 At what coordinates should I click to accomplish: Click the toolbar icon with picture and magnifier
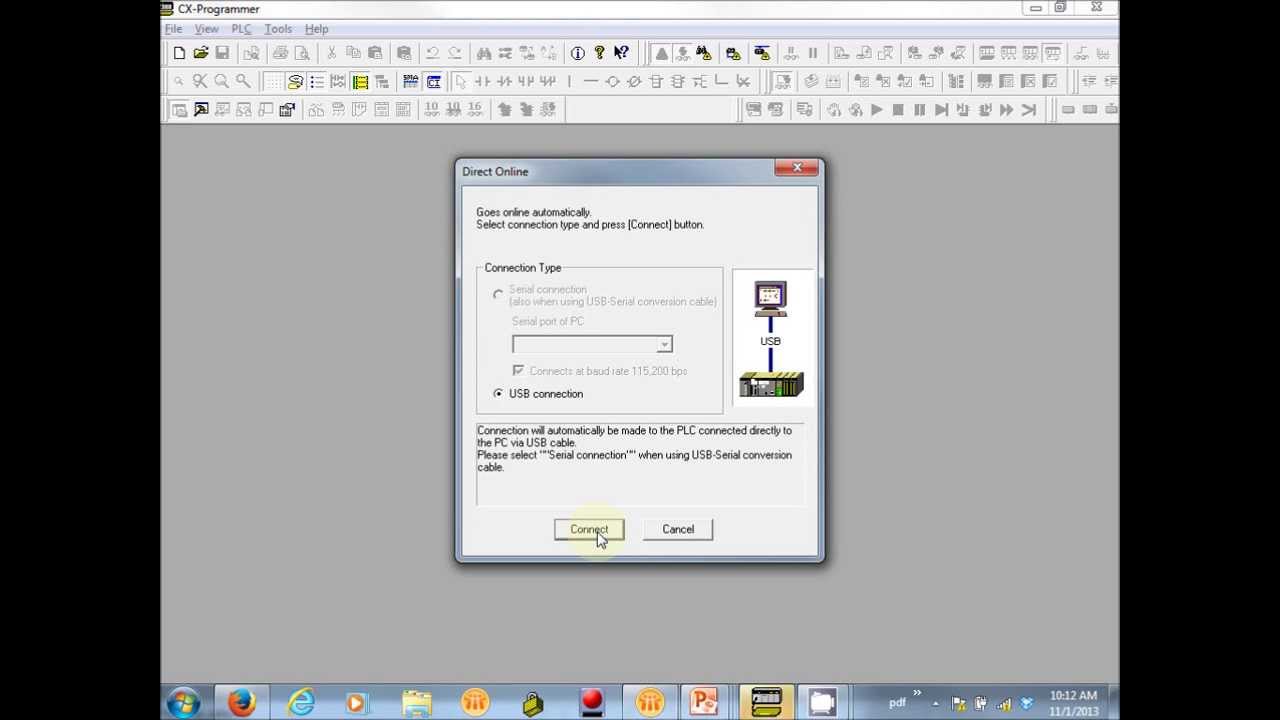pyautogui.click(x=201, y=110)
